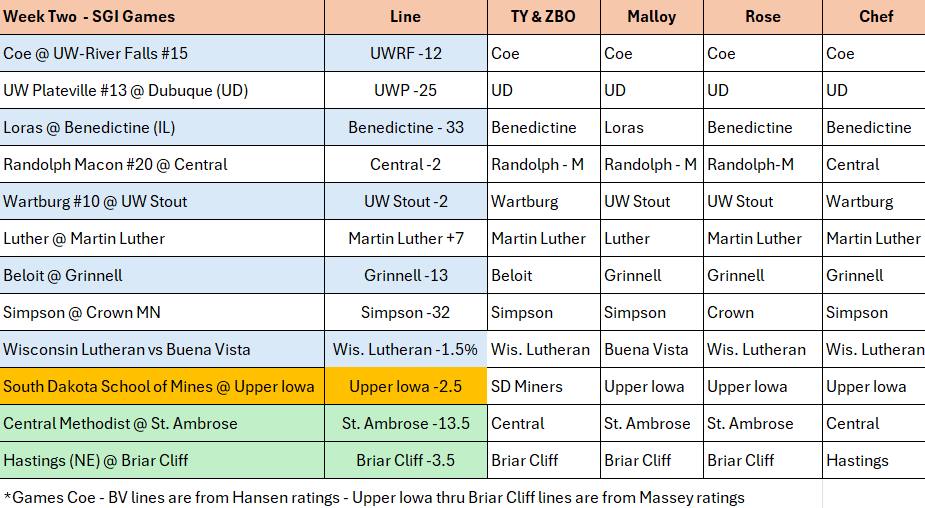Click Rose's "Crown" pick cell

click(762, 313)
